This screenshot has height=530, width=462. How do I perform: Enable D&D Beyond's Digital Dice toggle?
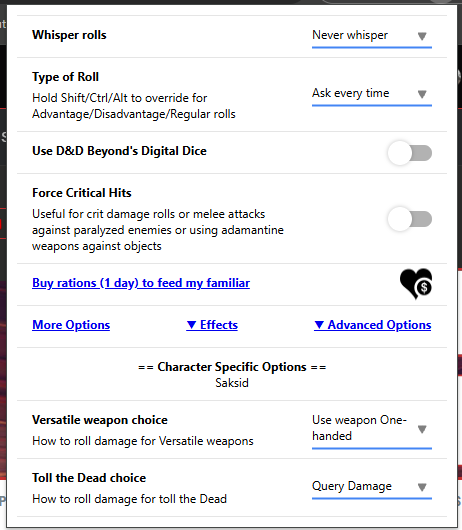point(410,153)
